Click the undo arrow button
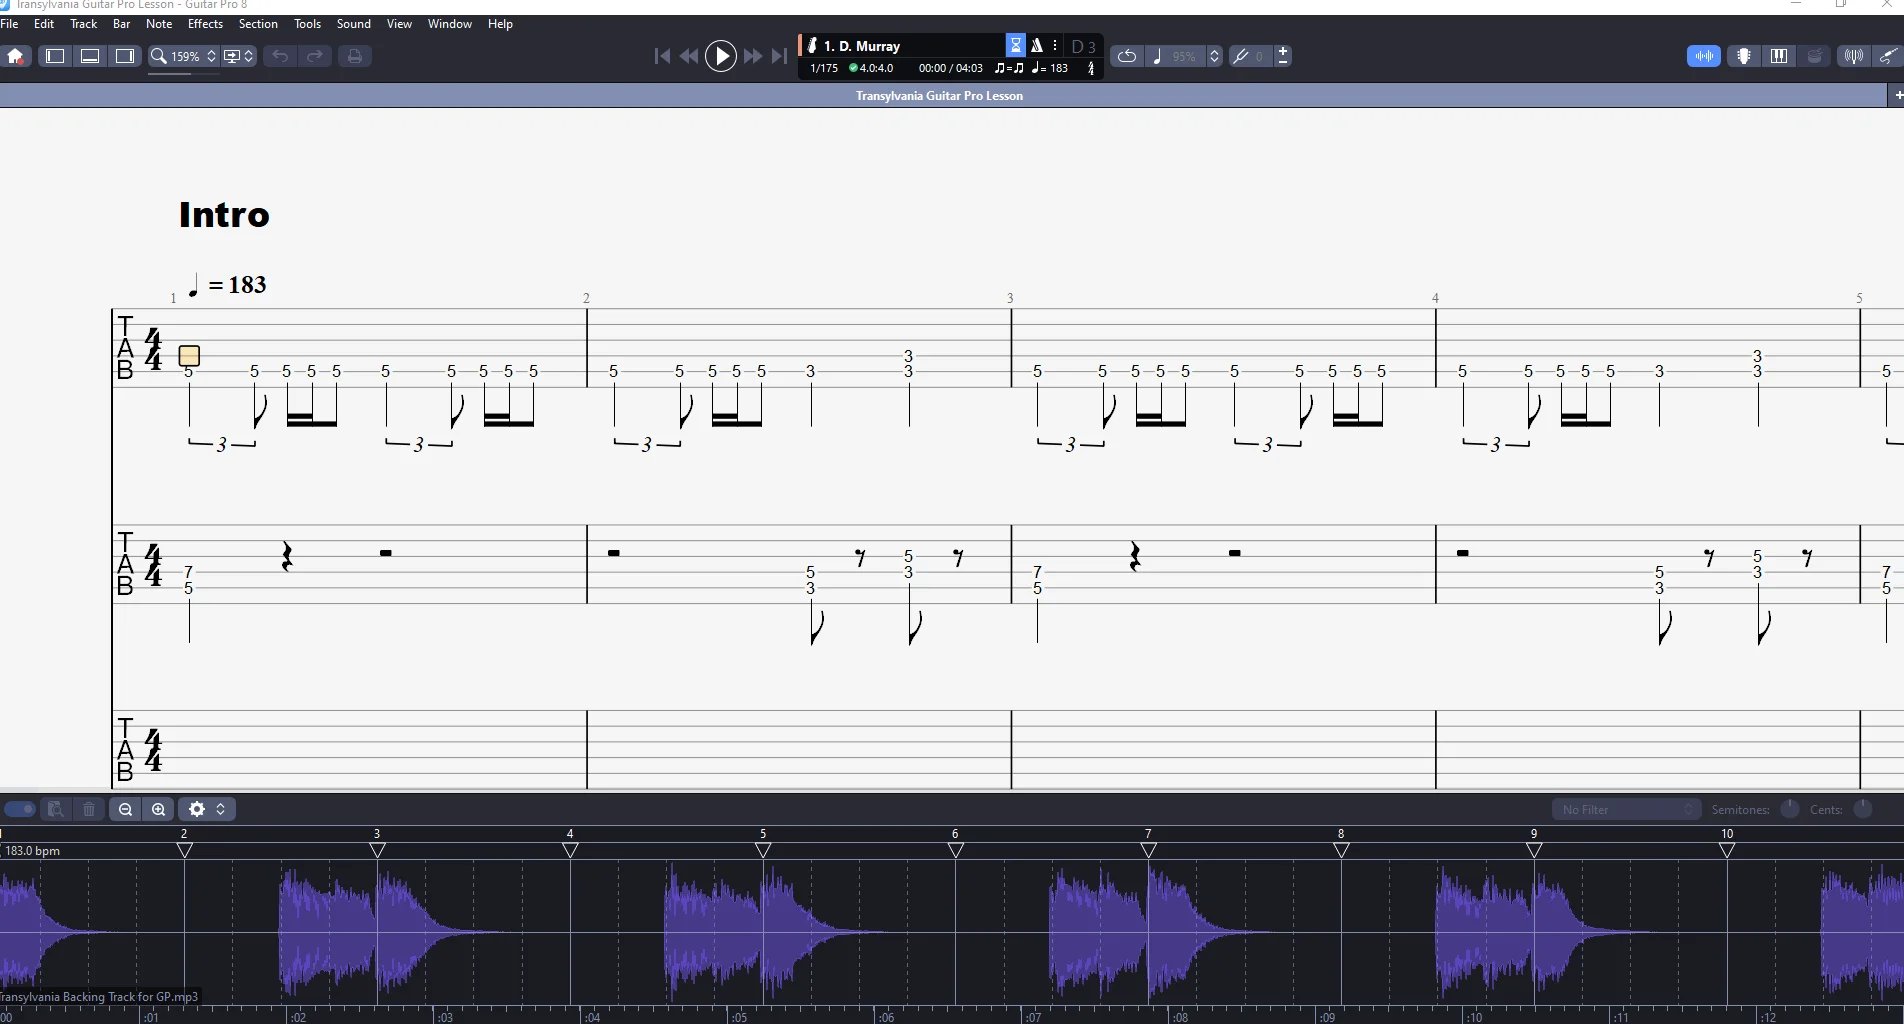Screen dimensions: 1904x1024 coord(280,56)
